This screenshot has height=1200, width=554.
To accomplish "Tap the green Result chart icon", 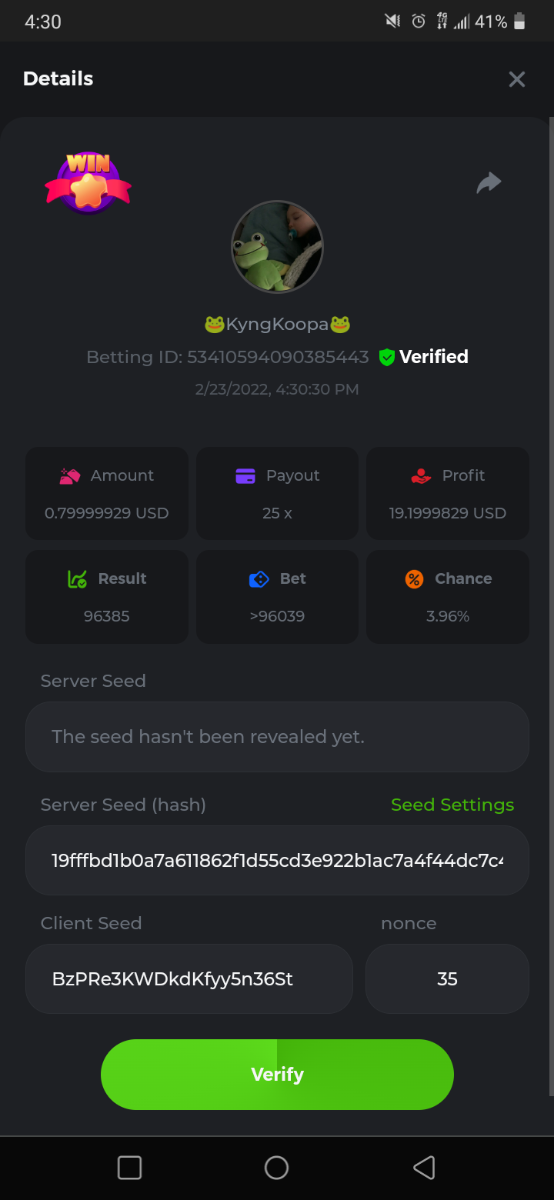I will coord(77,579).
